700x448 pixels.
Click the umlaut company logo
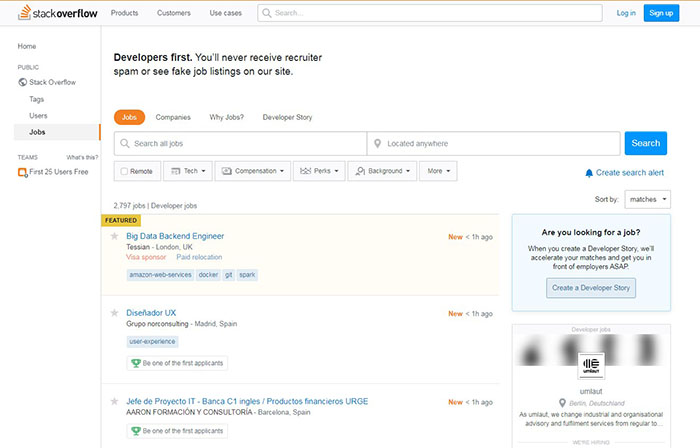(591, 366)
